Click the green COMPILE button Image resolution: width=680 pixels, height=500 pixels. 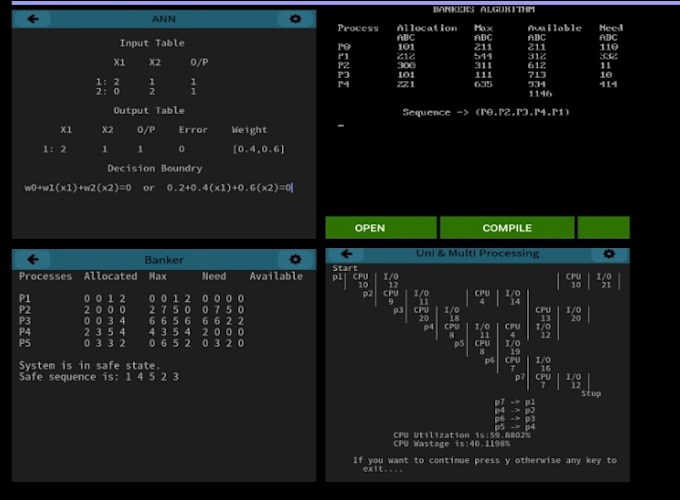[x=507, y=228]
